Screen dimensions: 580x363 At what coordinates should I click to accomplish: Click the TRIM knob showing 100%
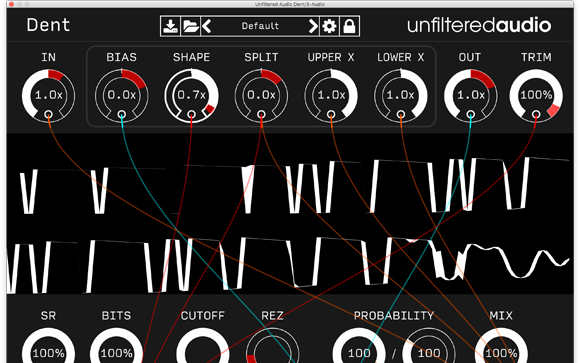(536, 95)
